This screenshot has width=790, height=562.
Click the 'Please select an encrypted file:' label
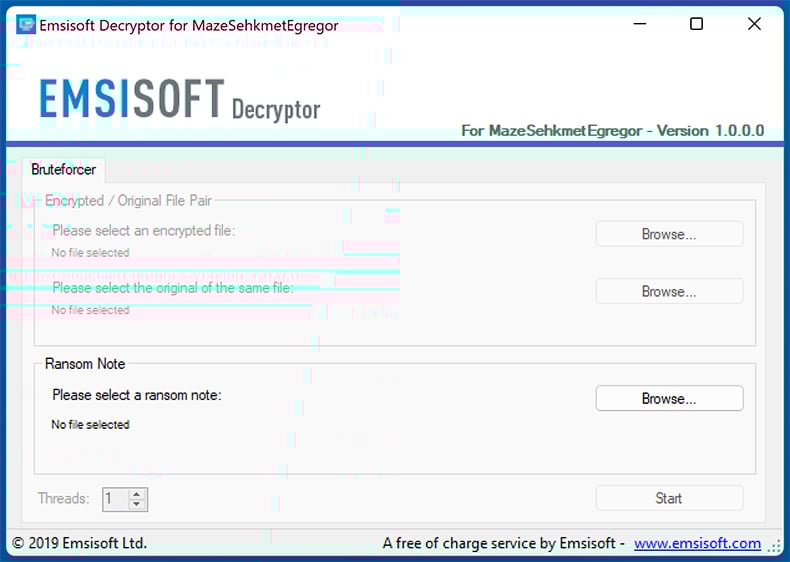(x=144, y=230)
